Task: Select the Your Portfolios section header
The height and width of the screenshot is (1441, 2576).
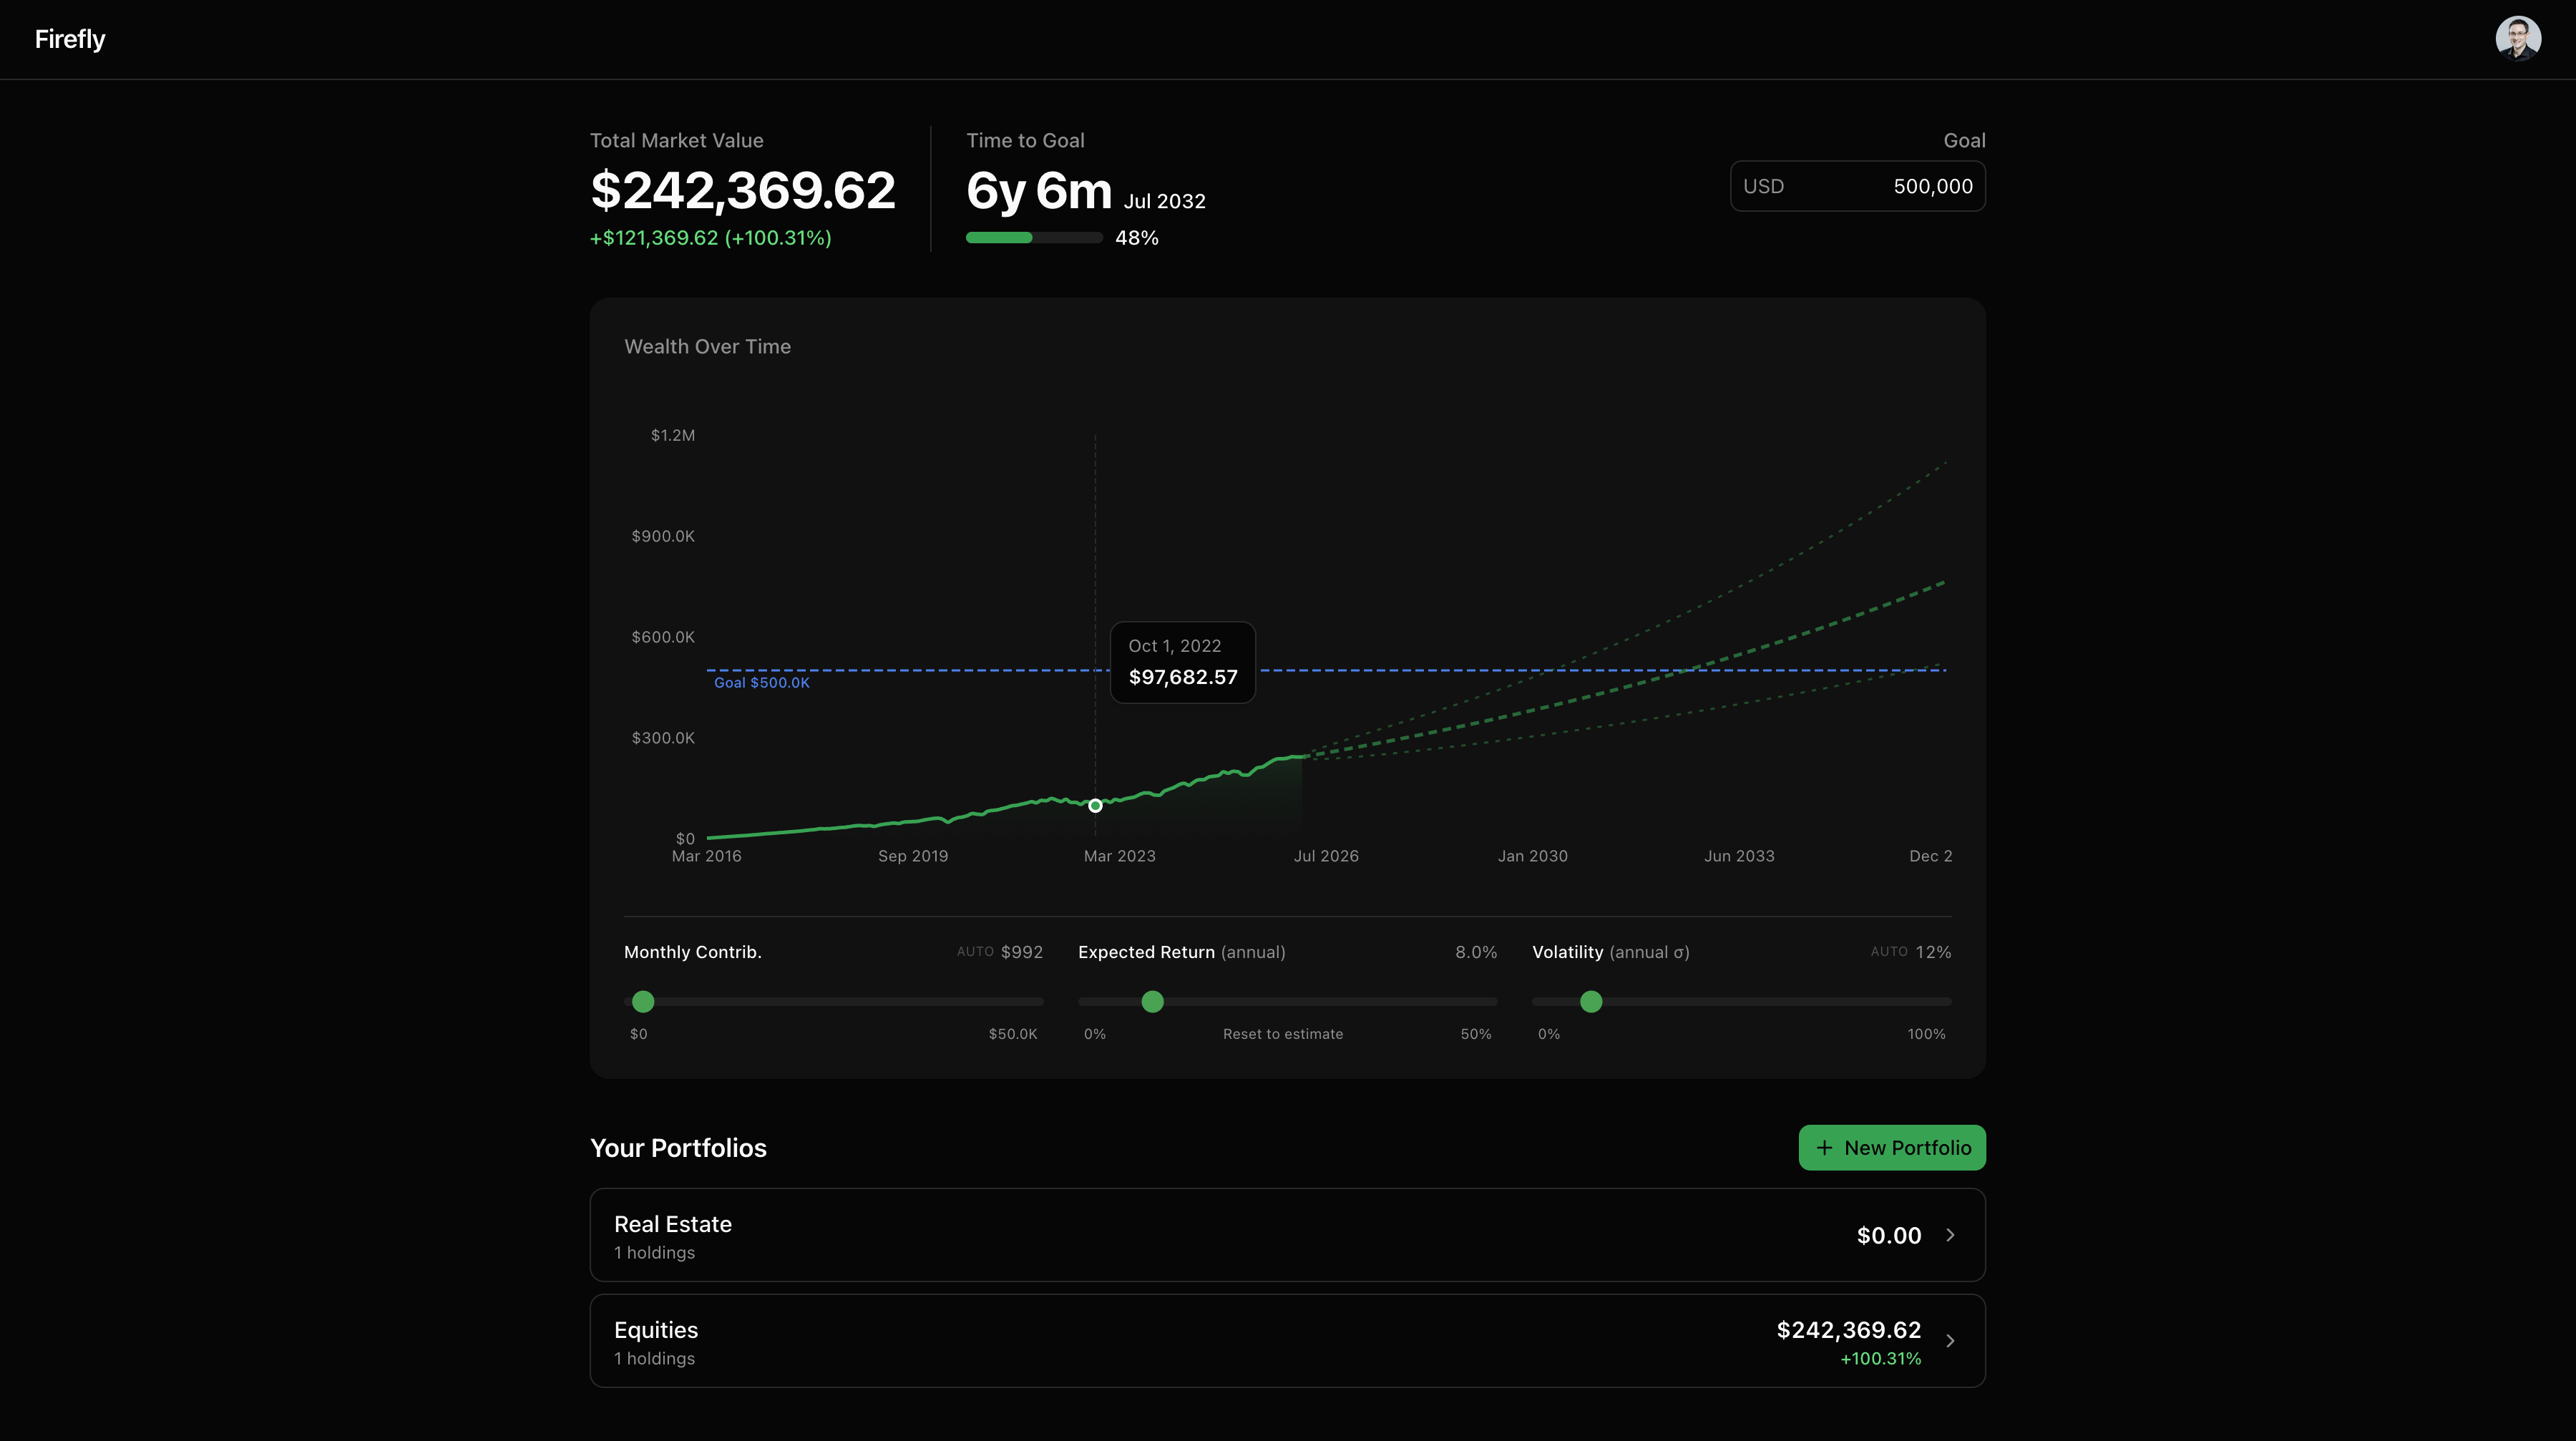Action: pyautogui.click(x=678, y=1147)
